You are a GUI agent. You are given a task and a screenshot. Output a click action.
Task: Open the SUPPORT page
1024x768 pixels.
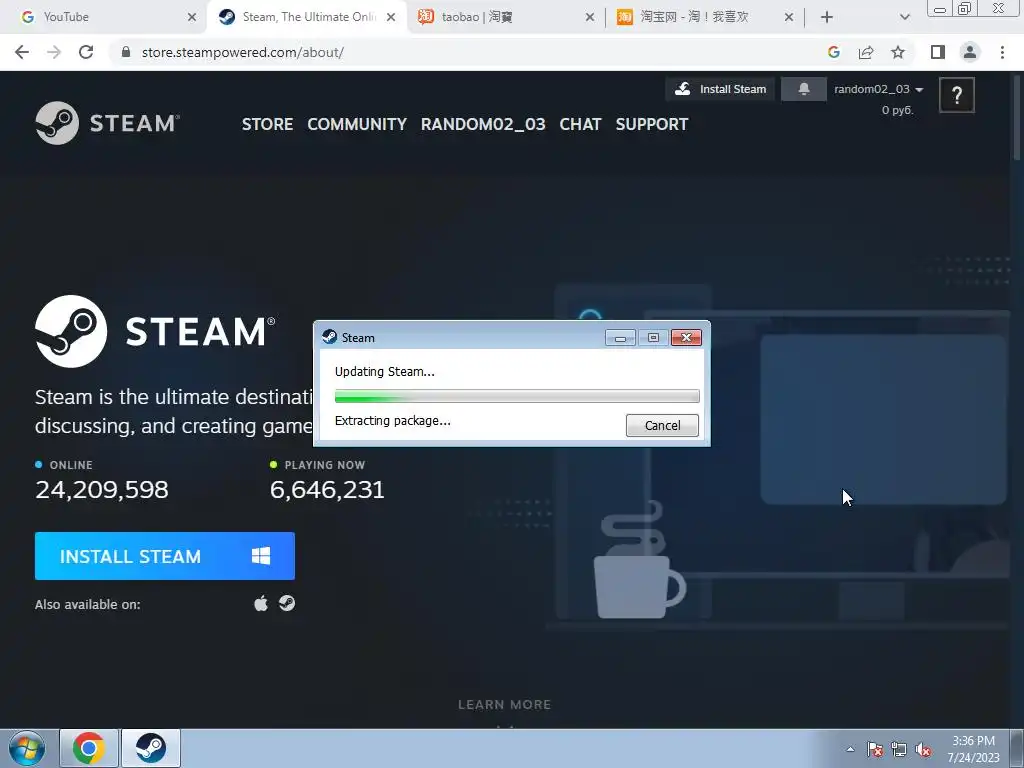click(x=652, y=124)
